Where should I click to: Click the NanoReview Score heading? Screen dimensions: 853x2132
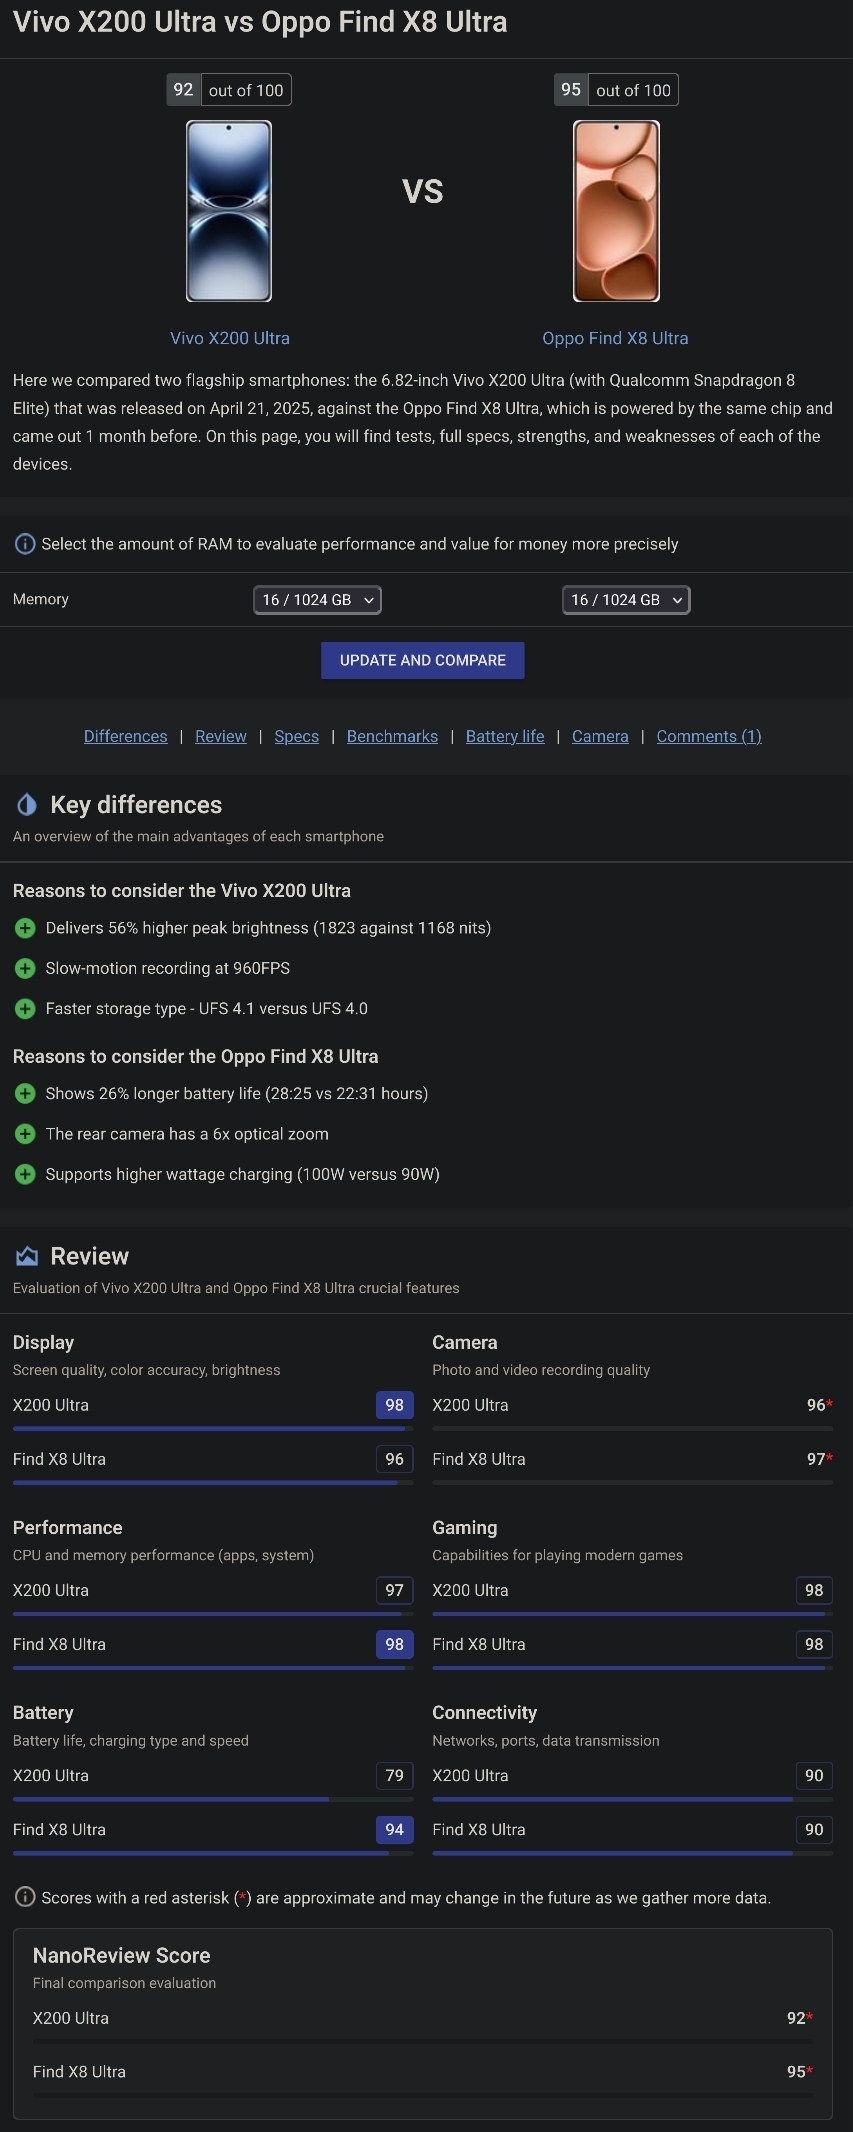[122, 1955]
